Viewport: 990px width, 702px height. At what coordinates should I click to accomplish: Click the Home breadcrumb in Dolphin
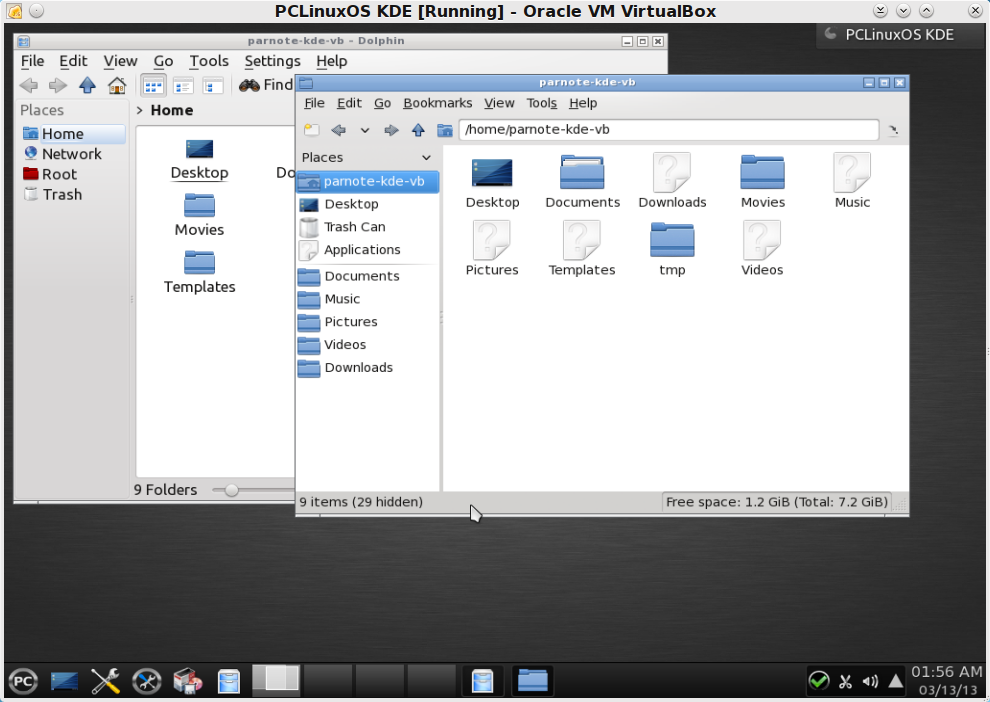pos(172,110)
